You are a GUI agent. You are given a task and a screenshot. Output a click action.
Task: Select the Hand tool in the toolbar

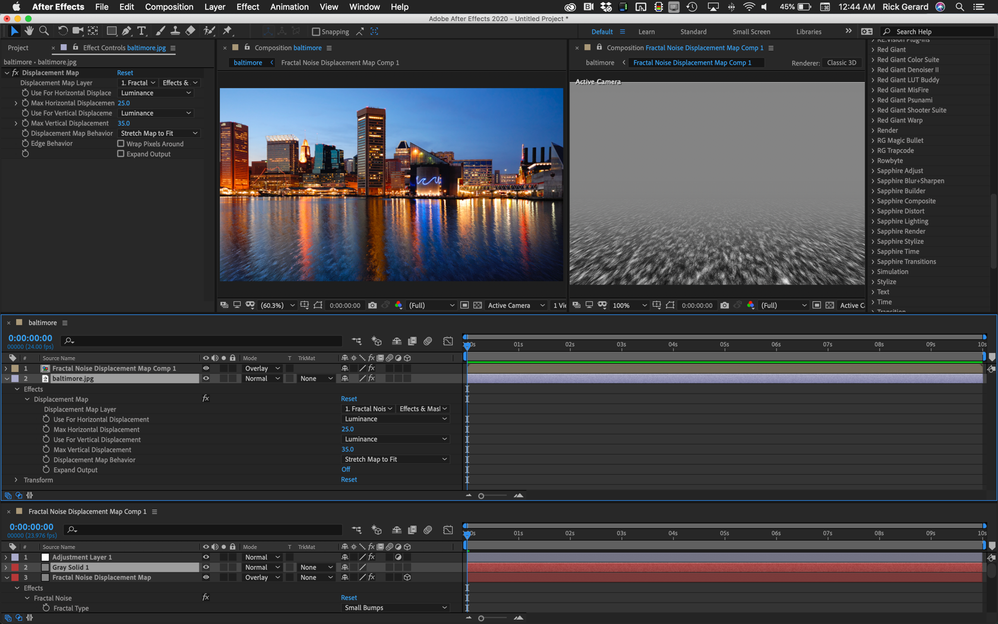point(29,31)
